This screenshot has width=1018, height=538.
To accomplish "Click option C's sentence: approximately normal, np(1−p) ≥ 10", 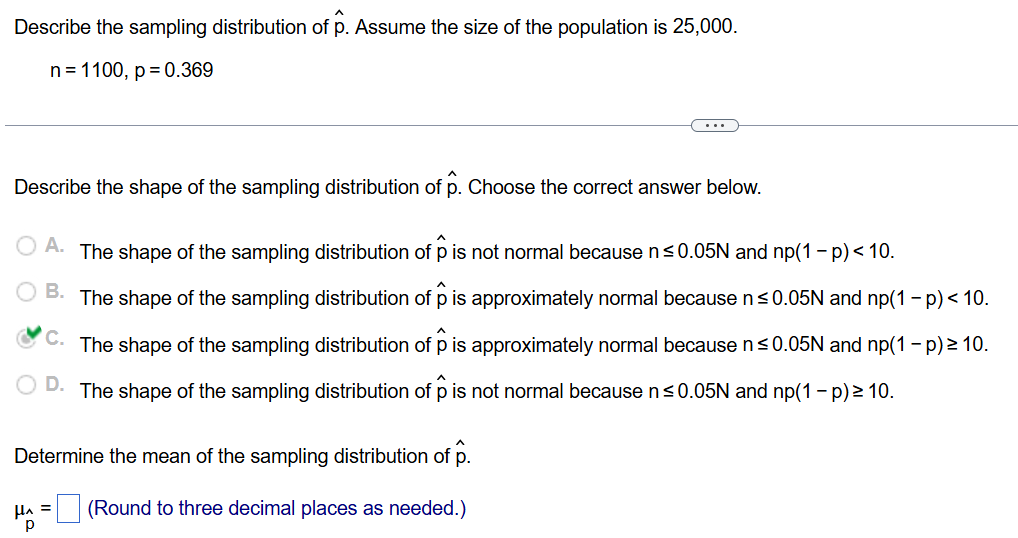I will point(534,345).
